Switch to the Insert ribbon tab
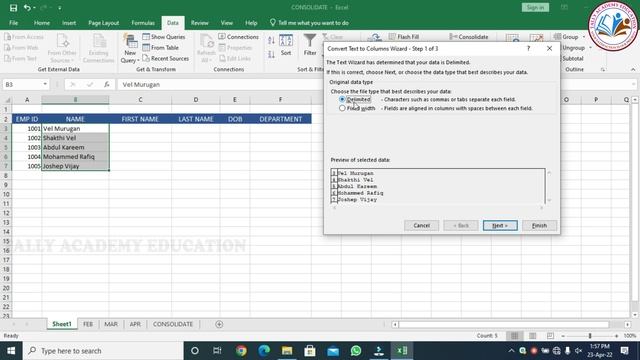The height and width of the screenshot is (360, 640). 69,23
